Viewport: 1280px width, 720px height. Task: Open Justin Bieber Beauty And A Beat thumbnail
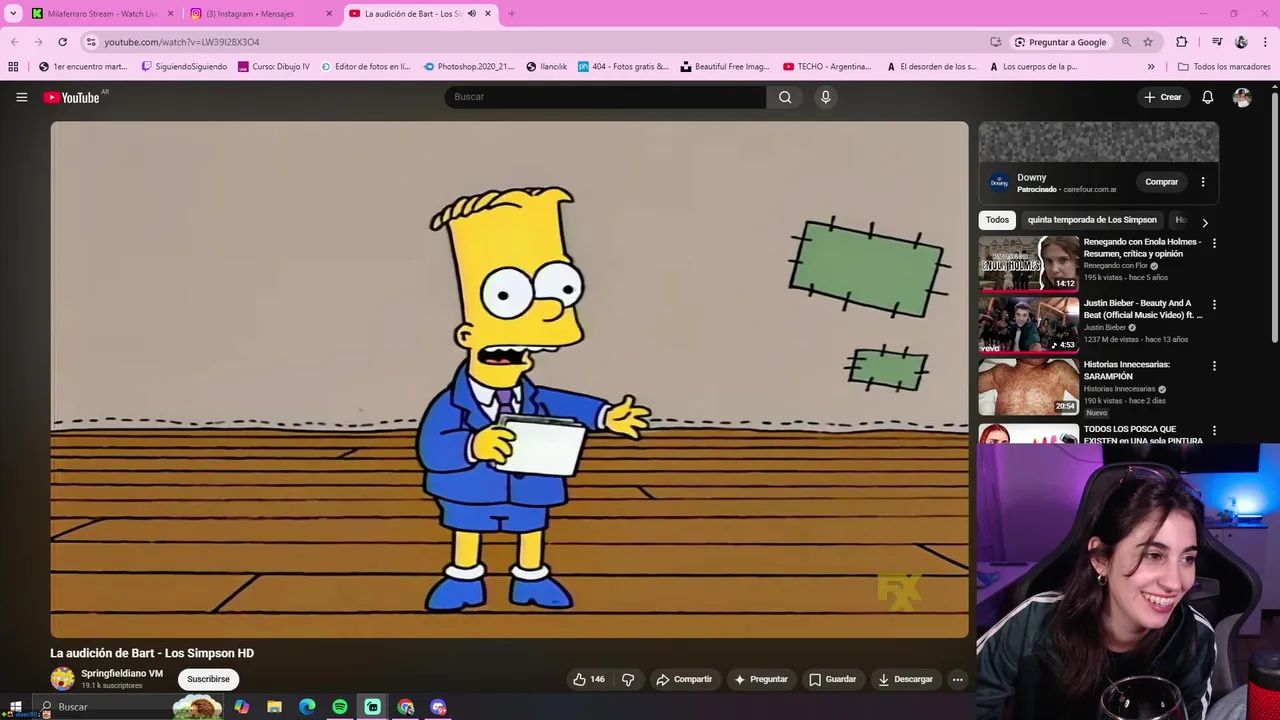[x=1028, y=325]
